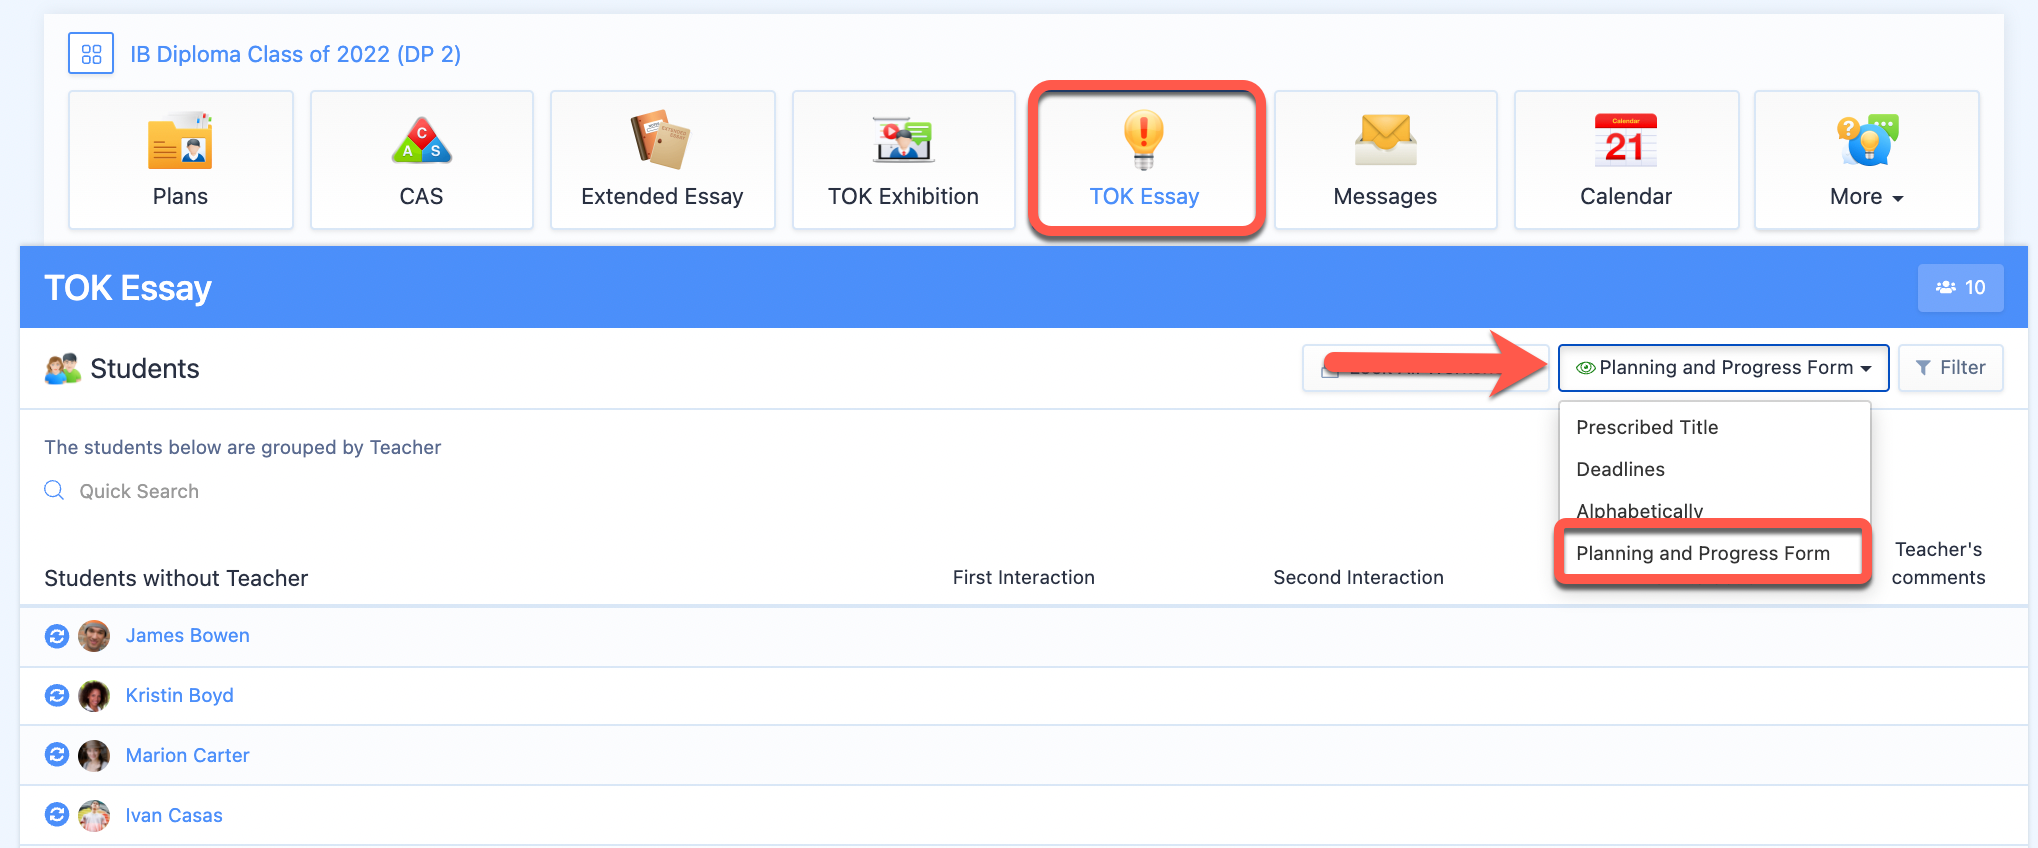Click Ivan Casas's avatar photo
2038x848 pixels.
(x=94, y=815)
